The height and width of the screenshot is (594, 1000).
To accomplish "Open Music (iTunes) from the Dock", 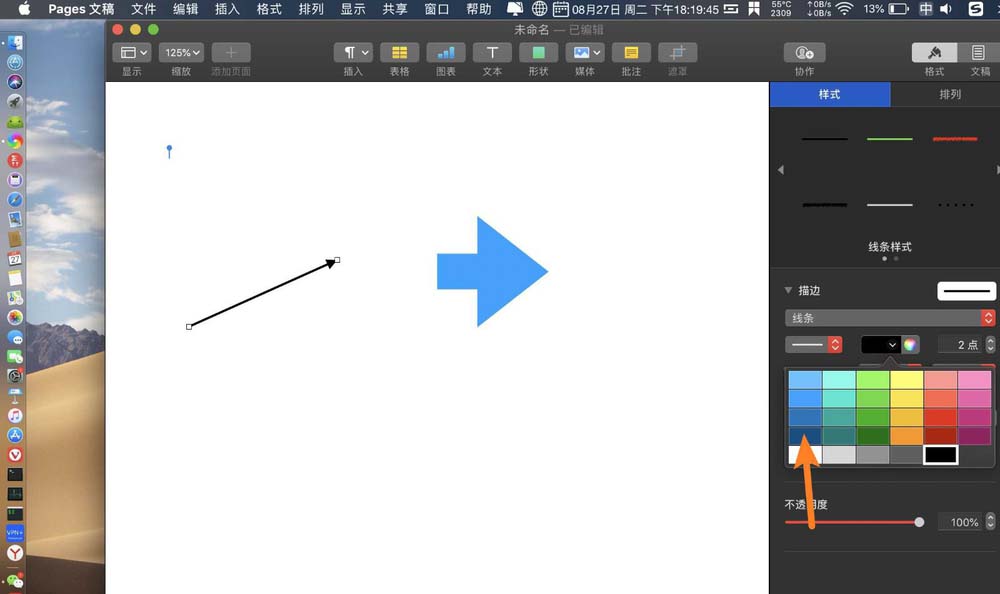I will 15,415.
